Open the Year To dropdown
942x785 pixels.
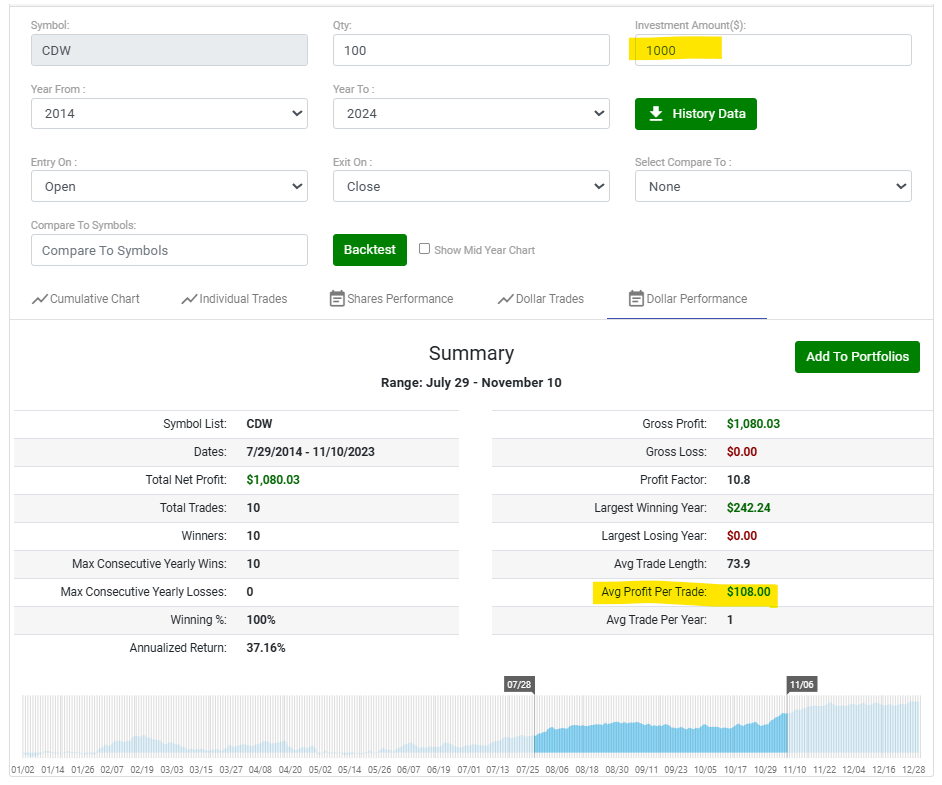pos(471,114)
